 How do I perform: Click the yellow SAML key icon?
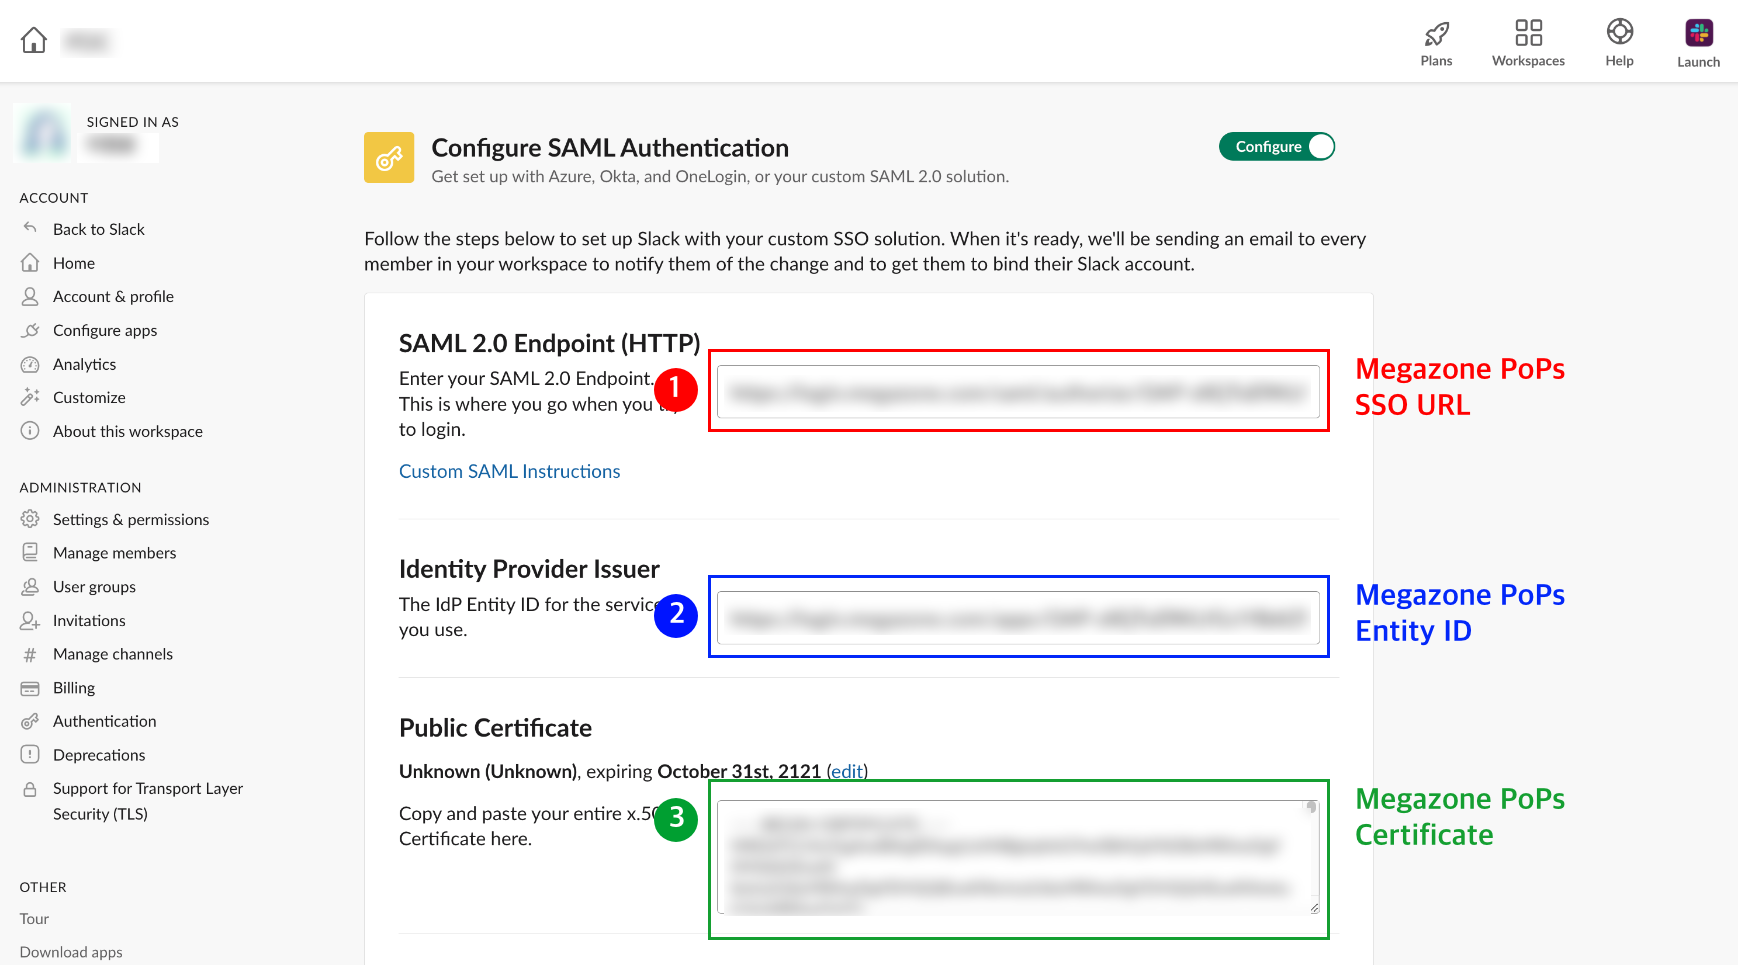pos(389,158)
